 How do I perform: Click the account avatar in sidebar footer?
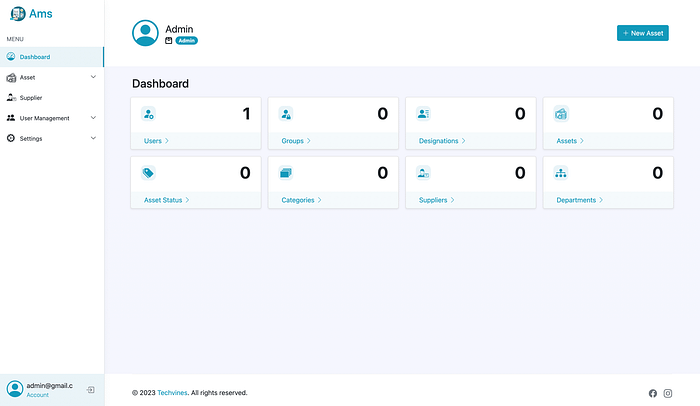[15, 389]
